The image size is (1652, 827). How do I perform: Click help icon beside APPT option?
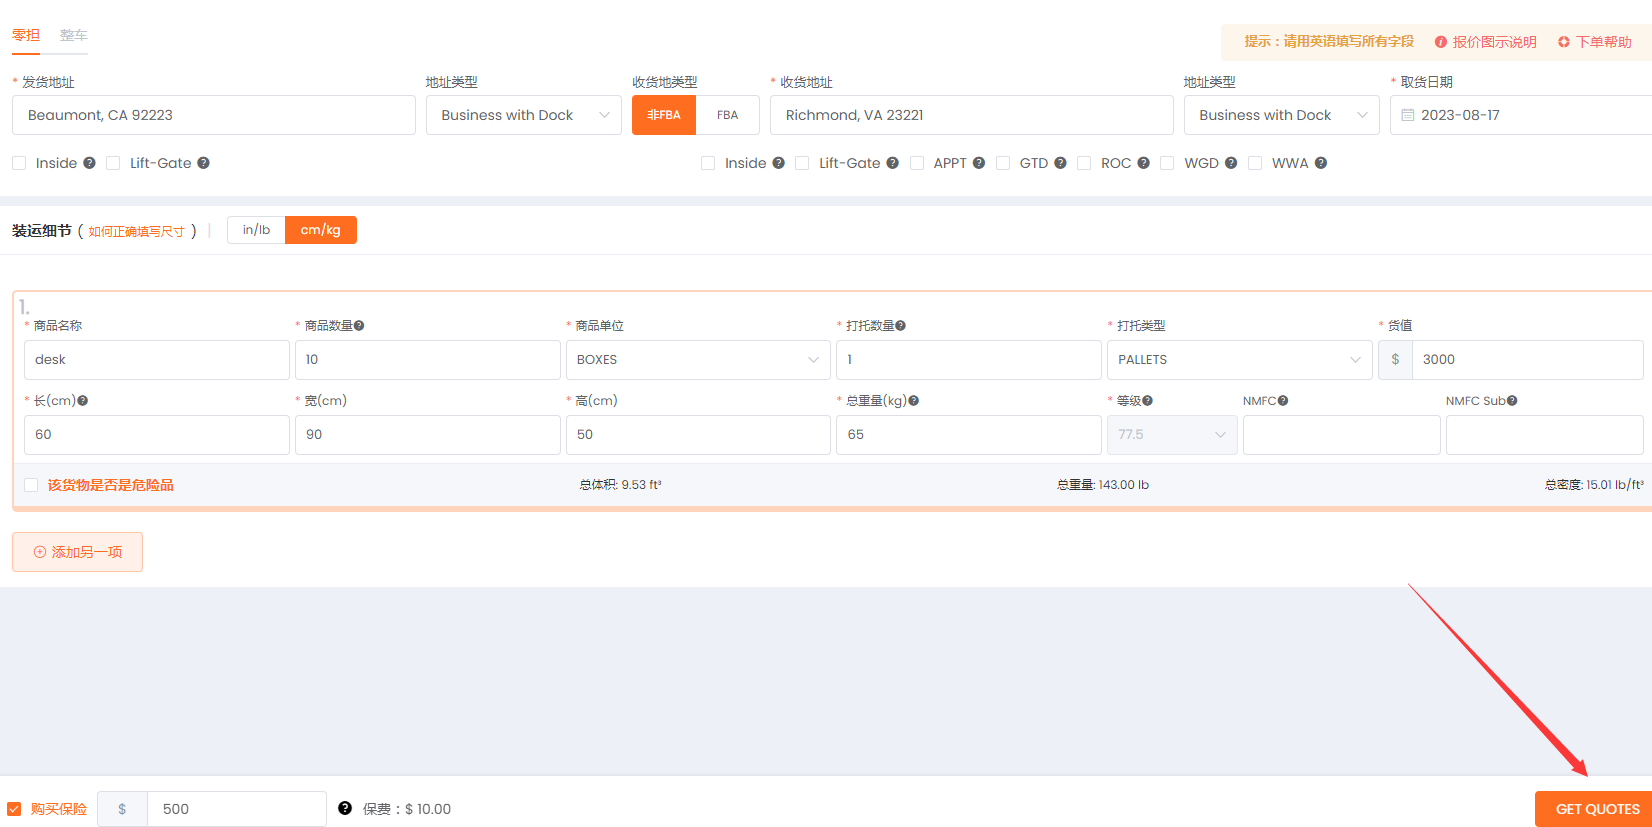pos(979,163)
